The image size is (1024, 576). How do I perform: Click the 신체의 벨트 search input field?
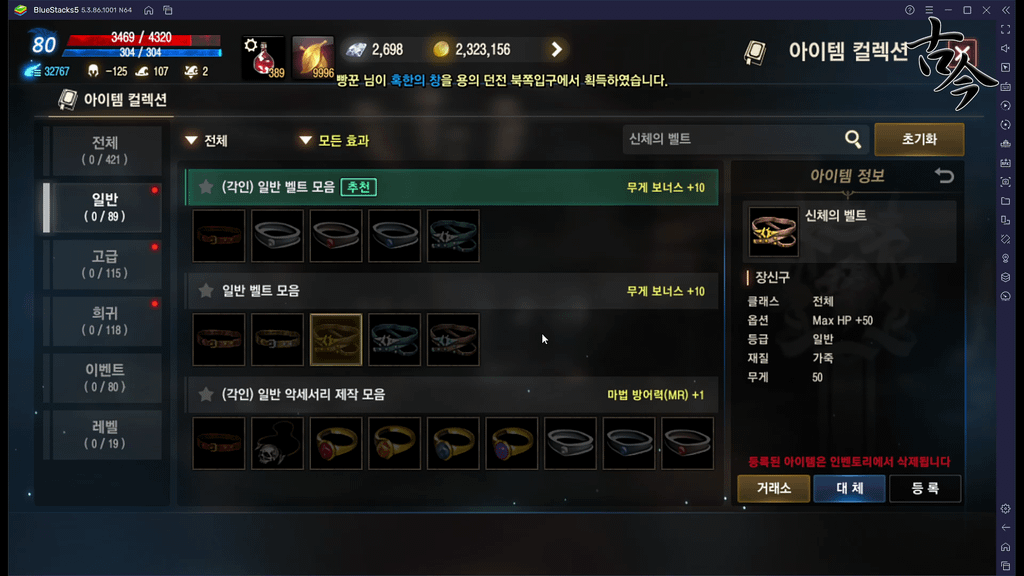[731, 139]
